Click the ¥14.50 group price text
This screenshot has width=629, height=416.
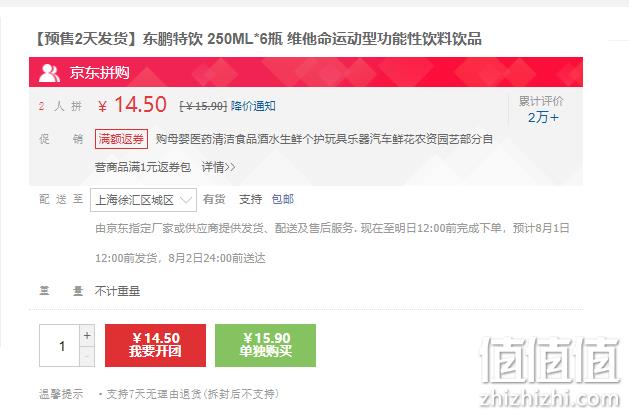click(132, 105)
